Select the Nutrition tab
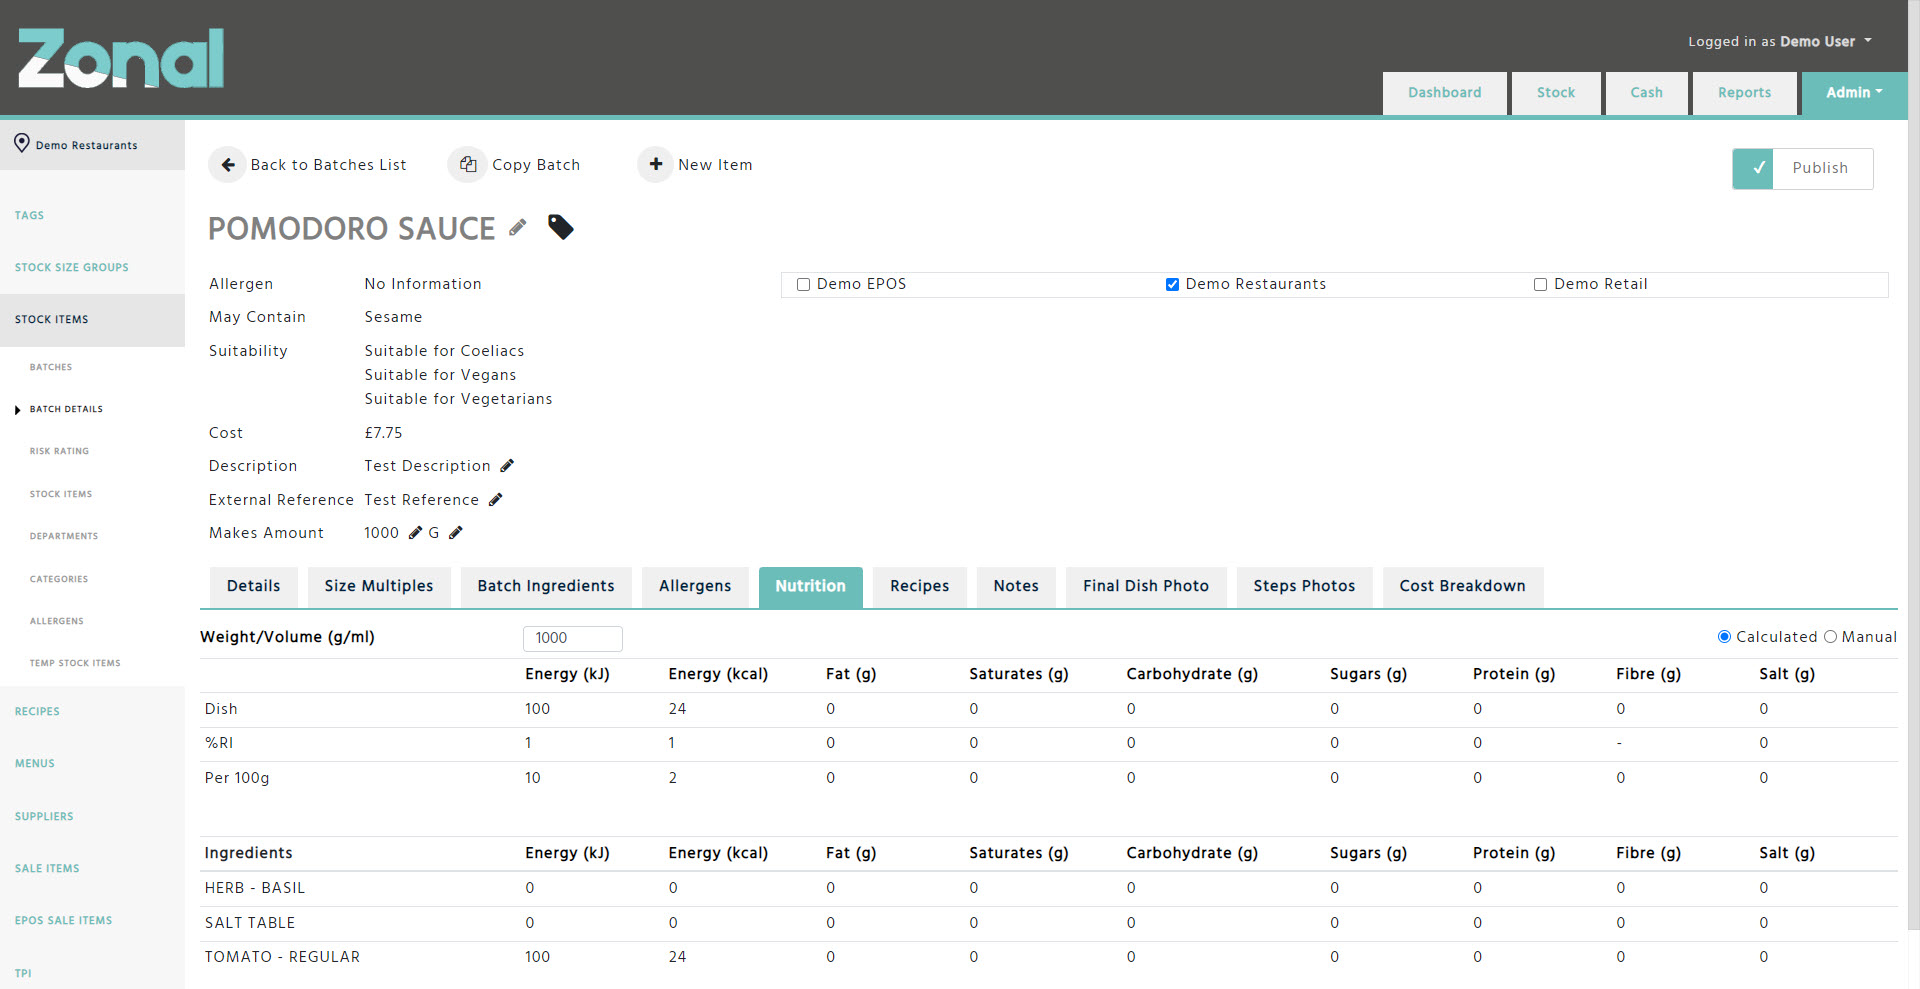Image resolution: width=1920 pixels, height=989 pixels. (811, 586)
